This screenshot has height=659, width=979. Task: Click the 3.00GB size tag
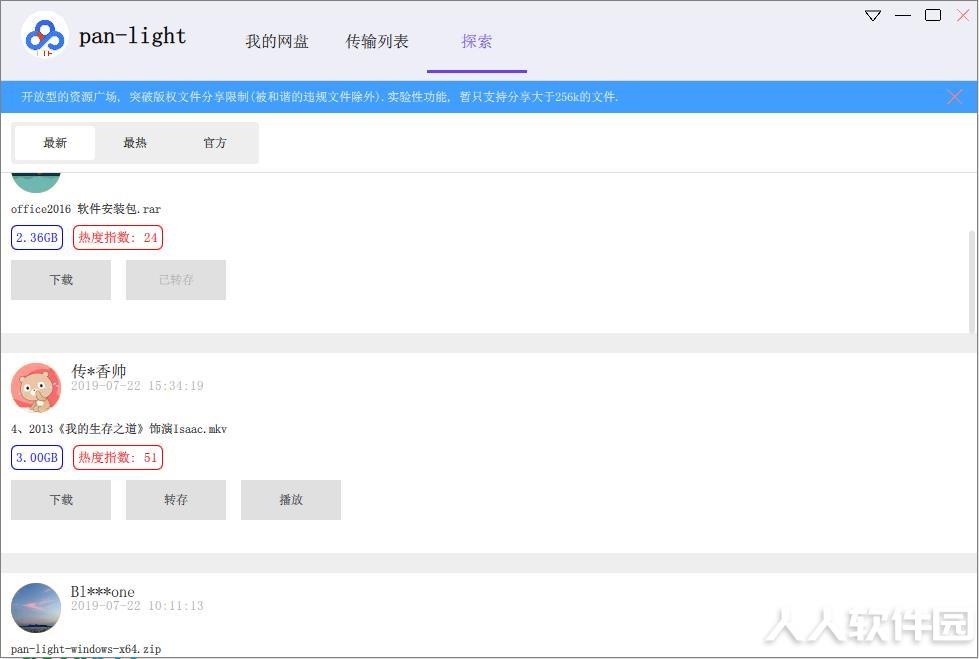point(37,457)
